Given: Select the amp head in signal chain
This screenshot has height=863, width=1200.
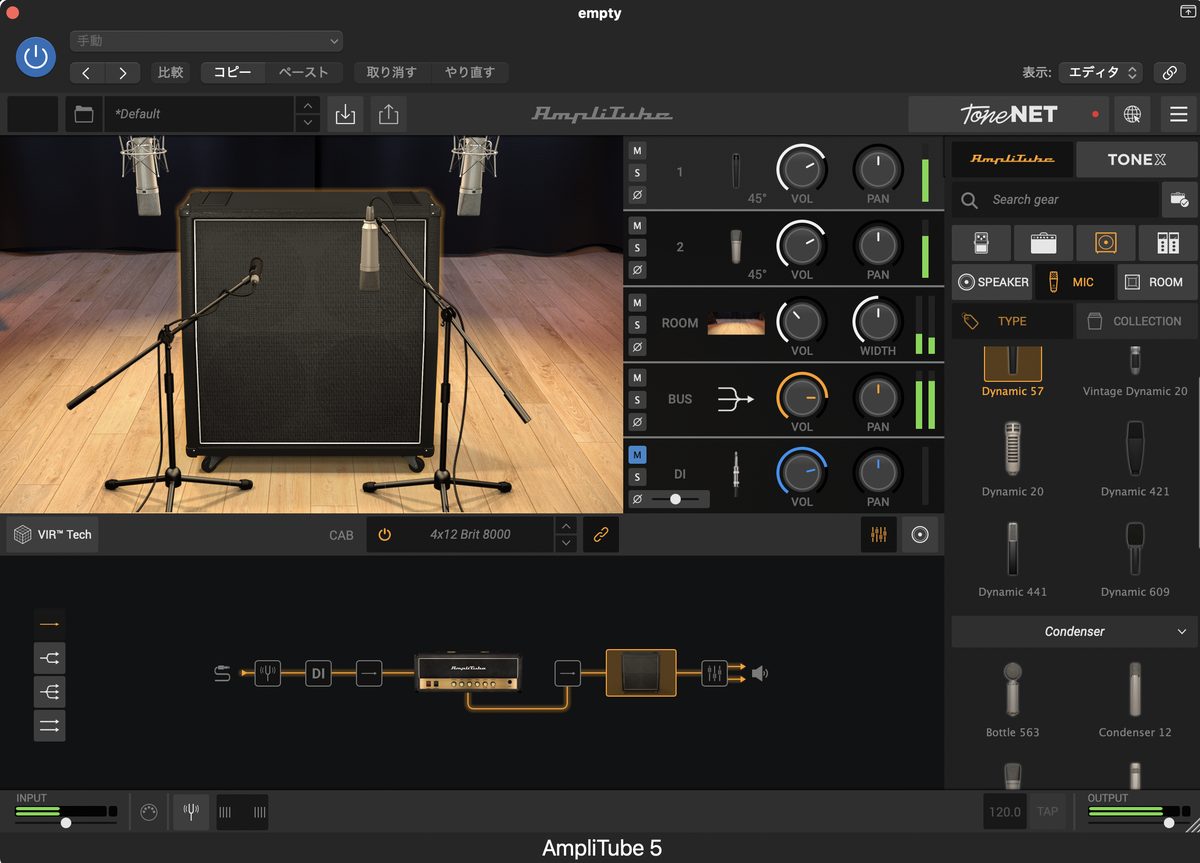Looking at the screenshot, I should (x=468, y=673).
